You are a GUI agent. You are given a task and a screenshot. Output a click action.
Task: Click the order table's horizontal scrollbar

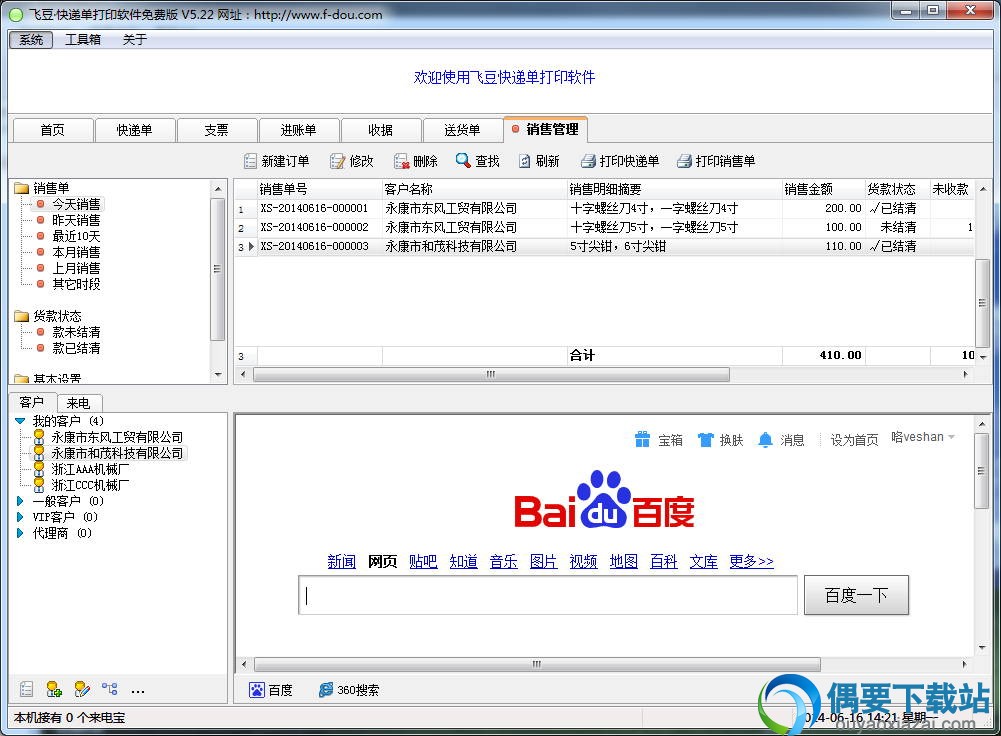(492, 375)
